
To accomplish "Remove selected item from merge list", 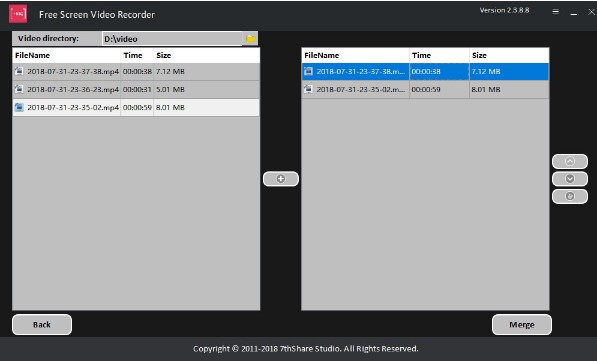I will [x=570, y=196].
